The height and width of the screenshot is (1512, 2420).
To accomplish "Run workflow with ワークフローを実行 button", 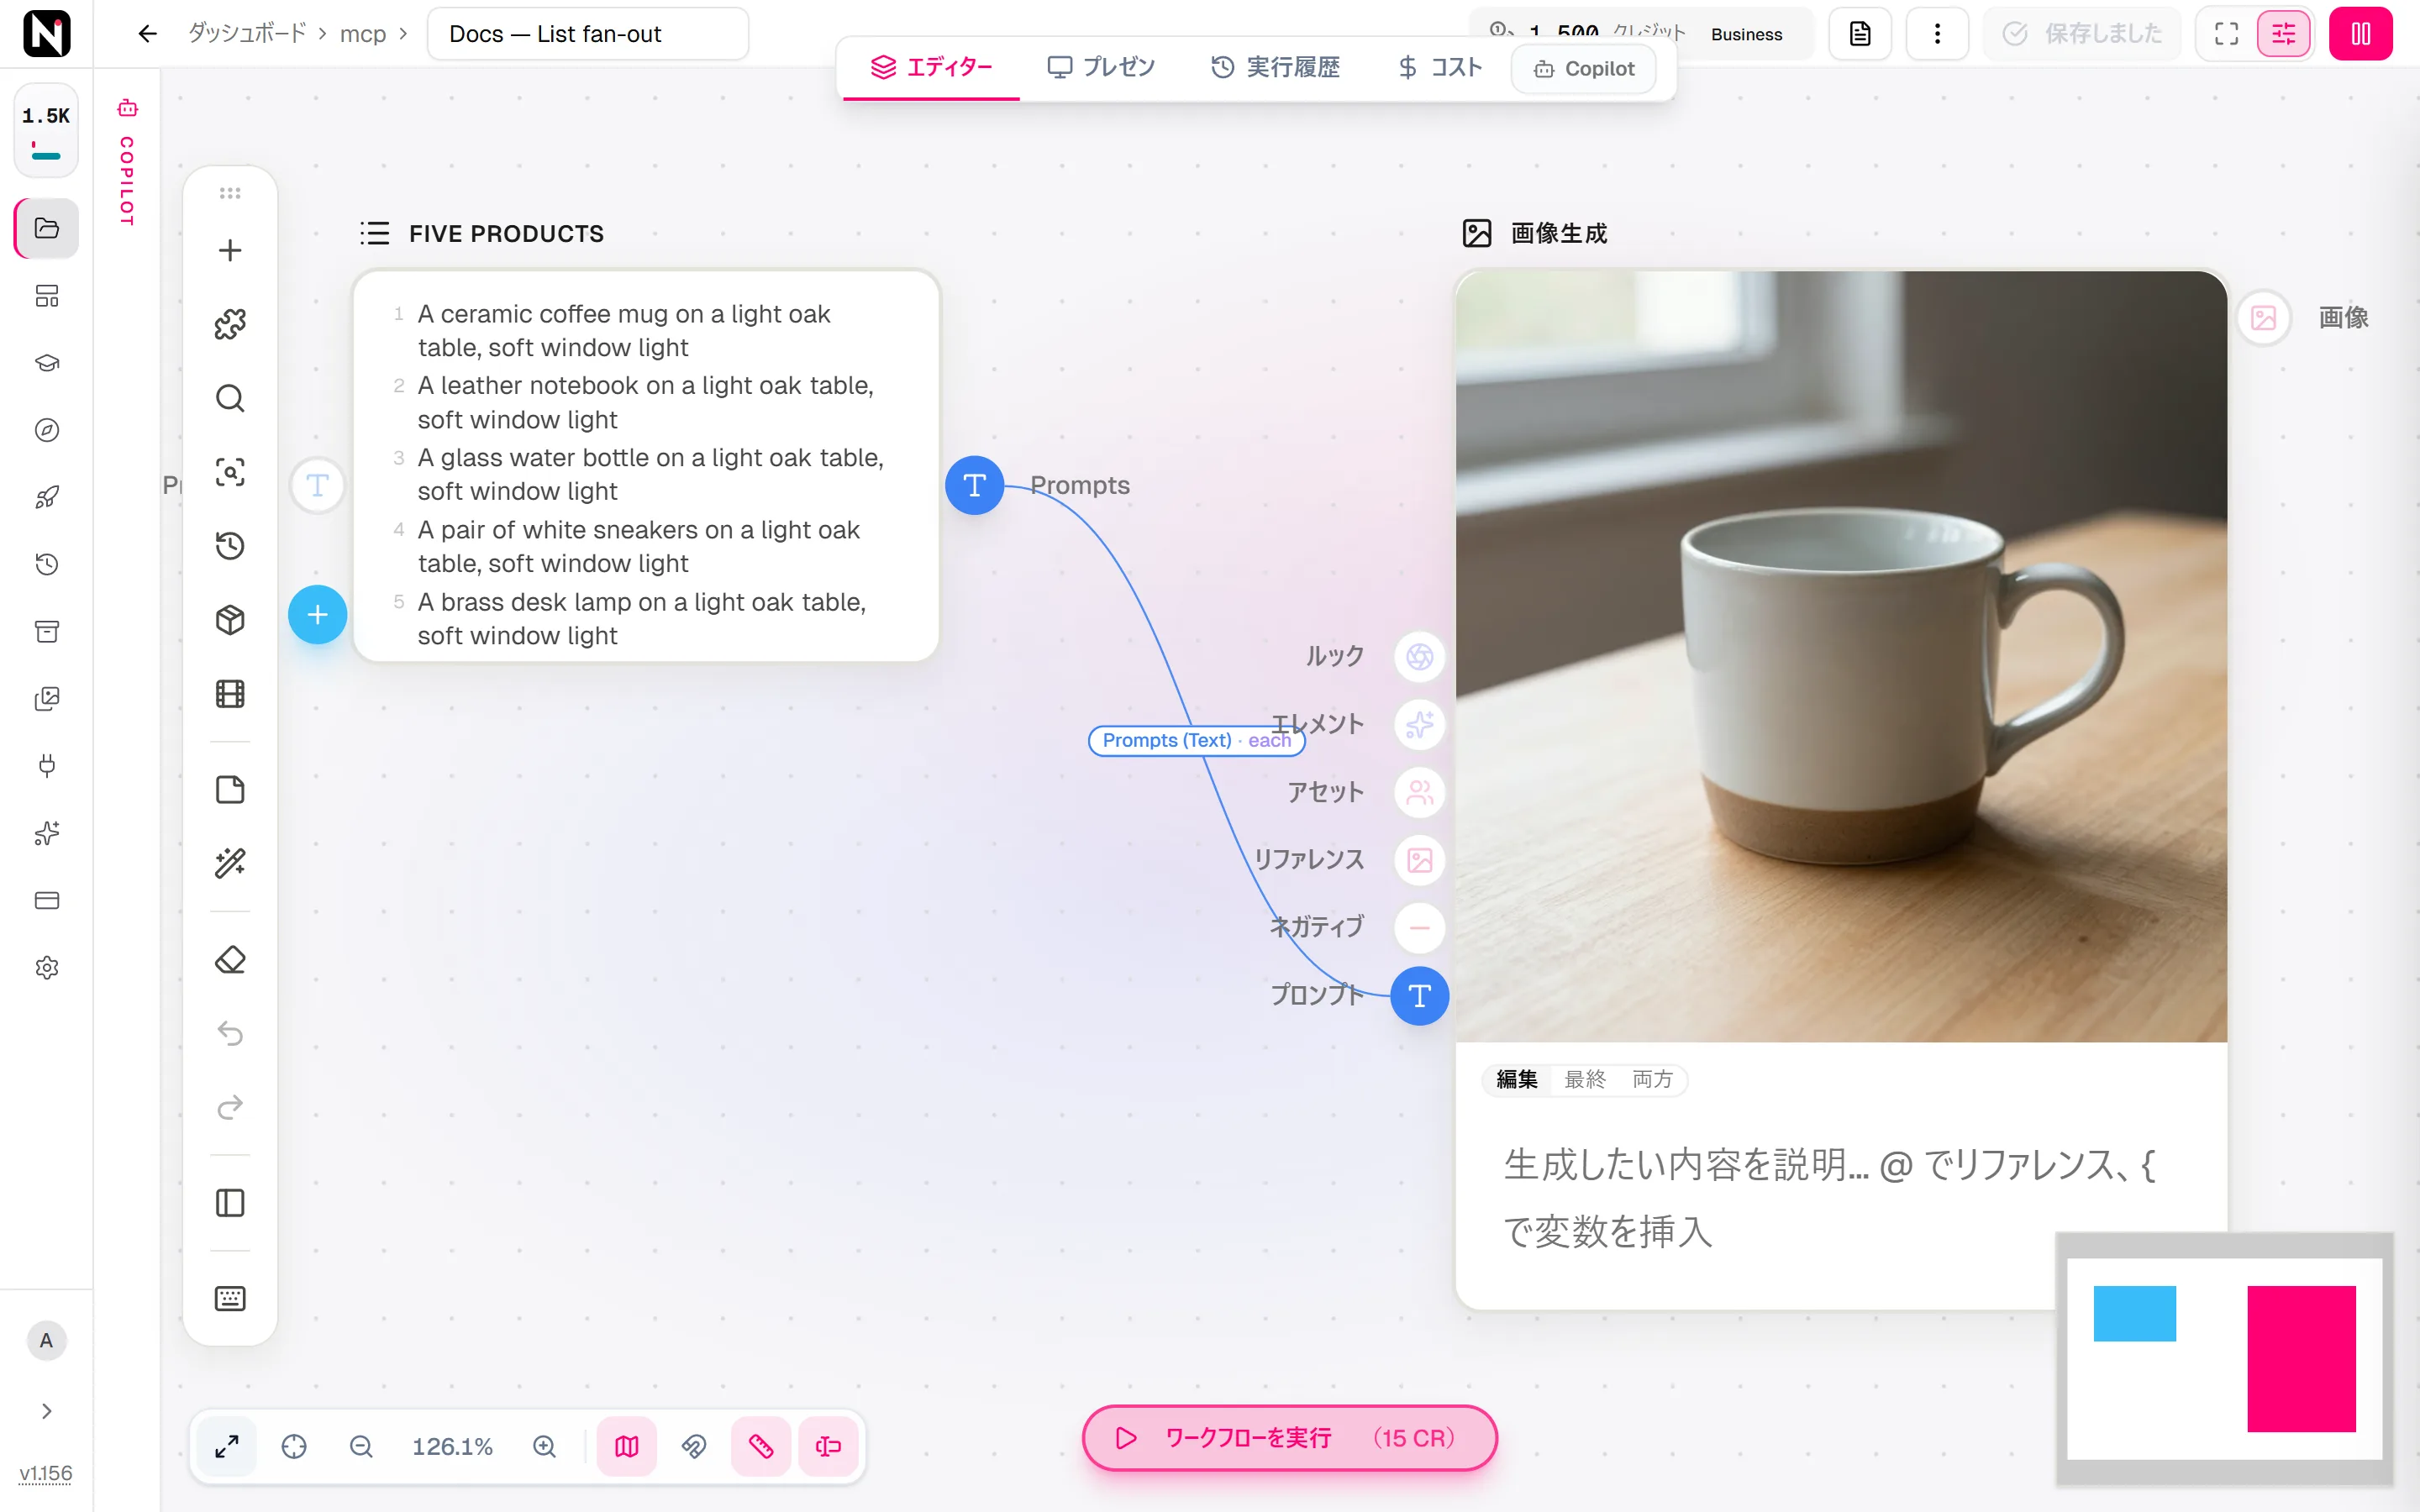I will [1289, 1438].
